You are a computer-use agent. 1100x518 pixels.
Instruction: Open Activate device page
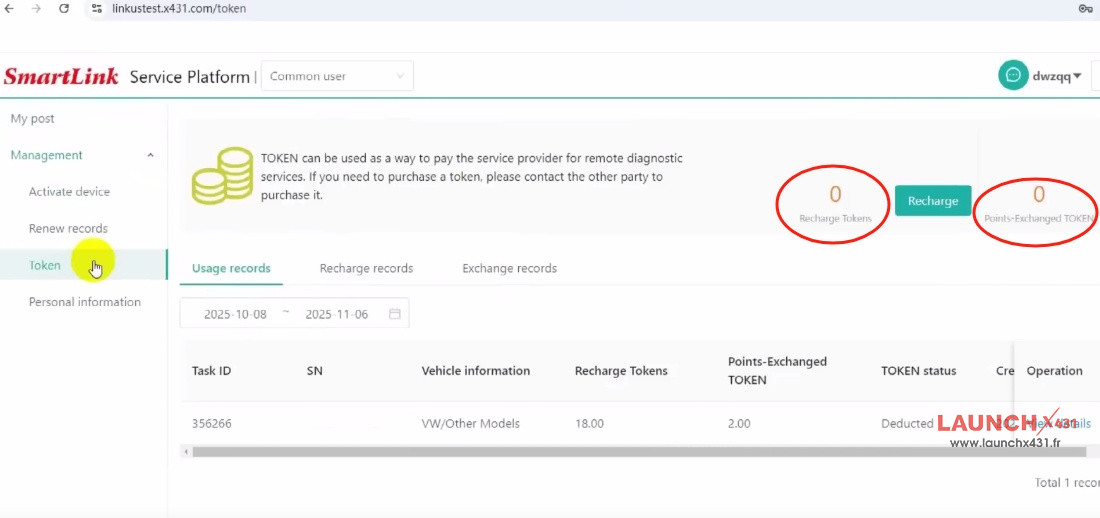point(69,192)
